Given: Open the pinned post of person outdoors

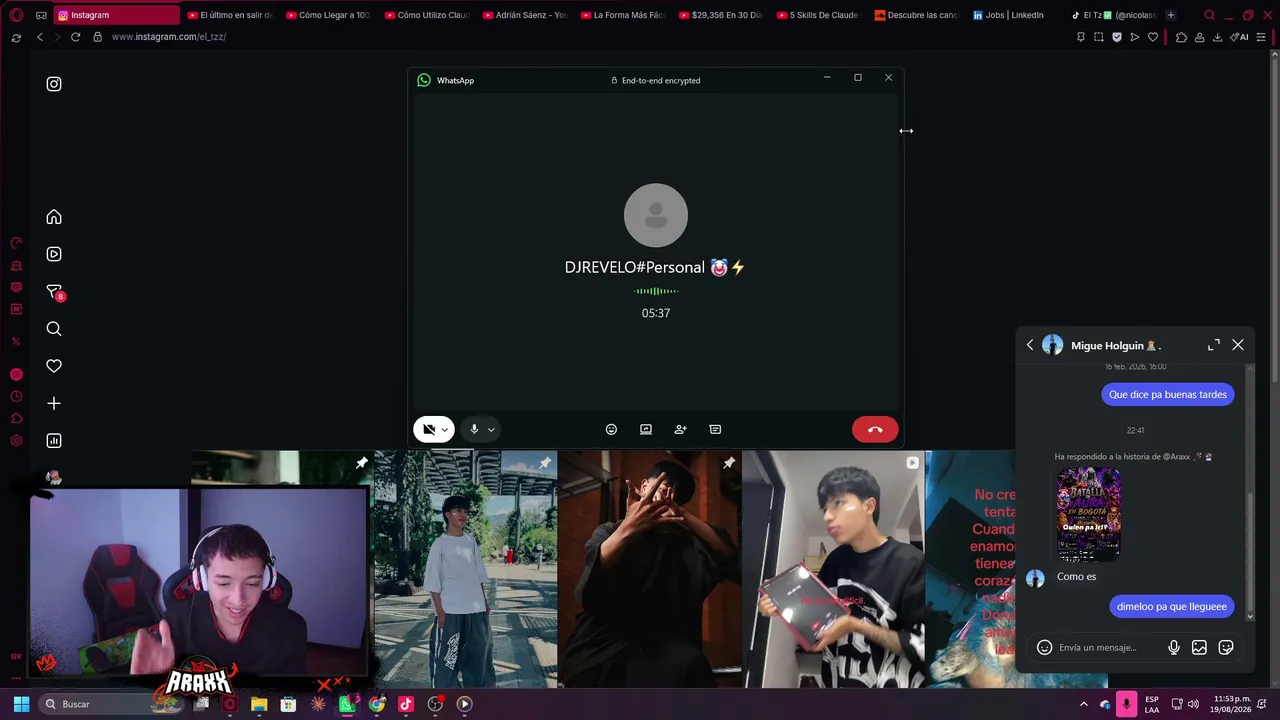Looking at the screenshot, I should click(465, 569).
